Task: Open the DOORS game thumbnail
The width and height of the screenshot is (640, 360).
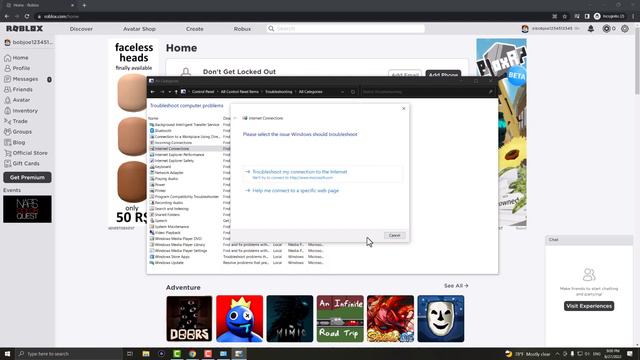Action: click(x=189, y=319)
